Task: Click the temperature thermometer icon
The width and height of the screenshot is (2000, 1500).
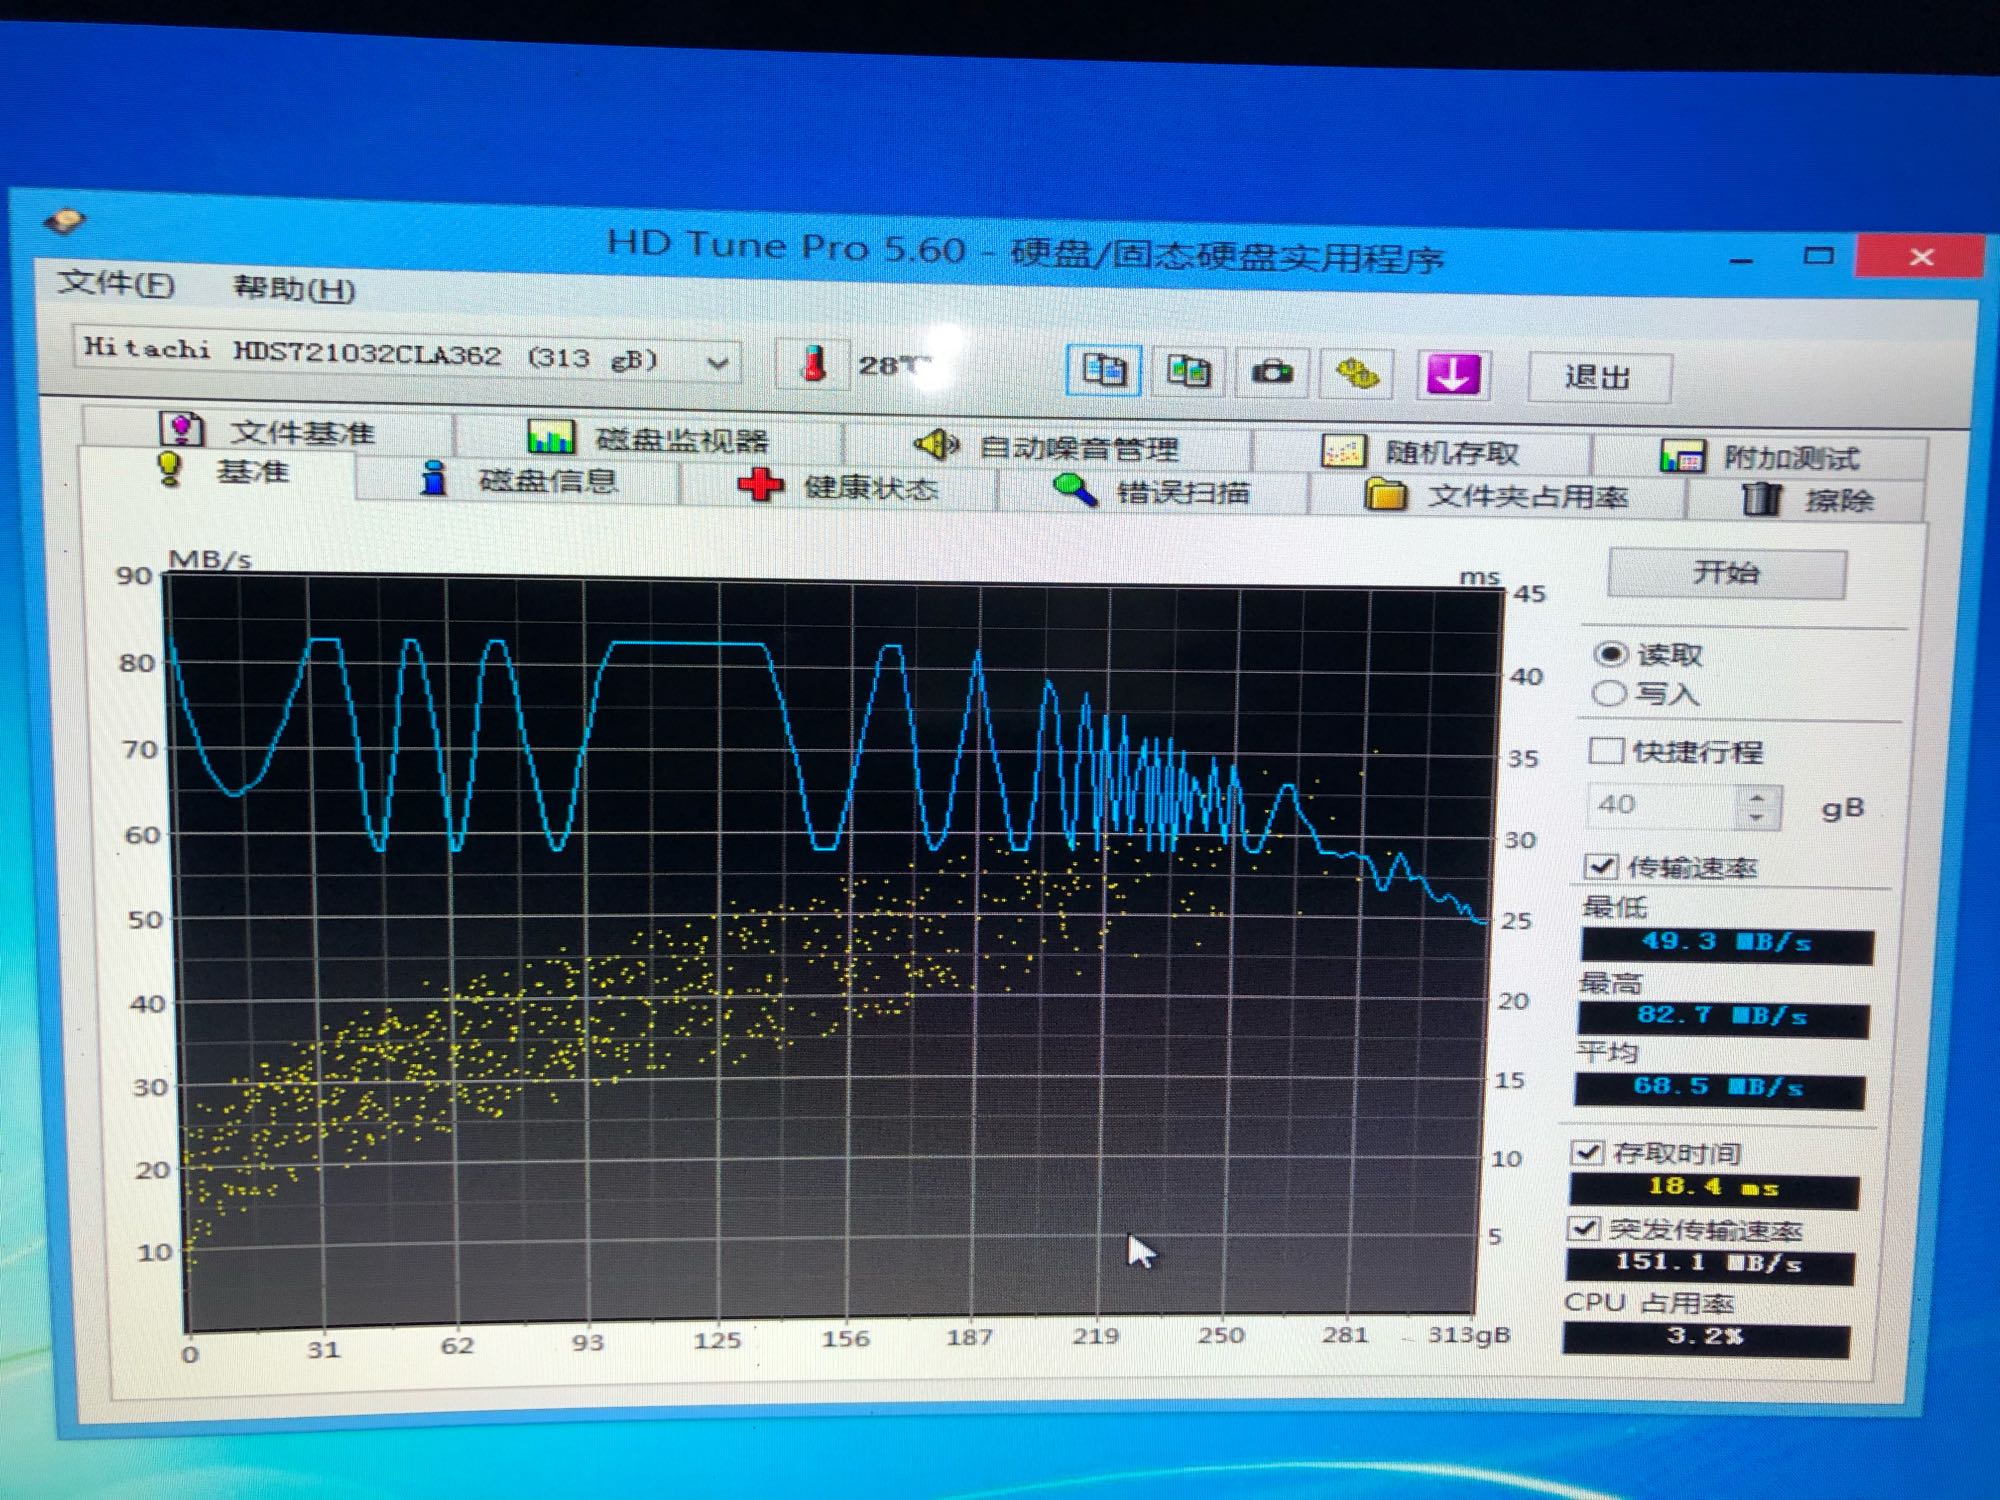Action: tap(814, 363)
